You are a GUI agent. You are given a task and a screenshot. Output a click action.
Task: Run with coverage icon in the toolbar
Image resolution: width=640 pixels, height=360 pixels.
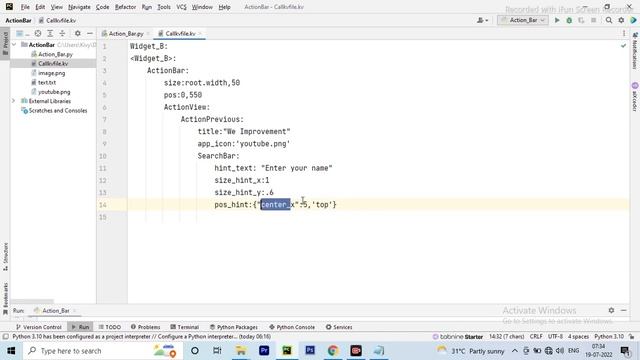(x=581, y=20)
